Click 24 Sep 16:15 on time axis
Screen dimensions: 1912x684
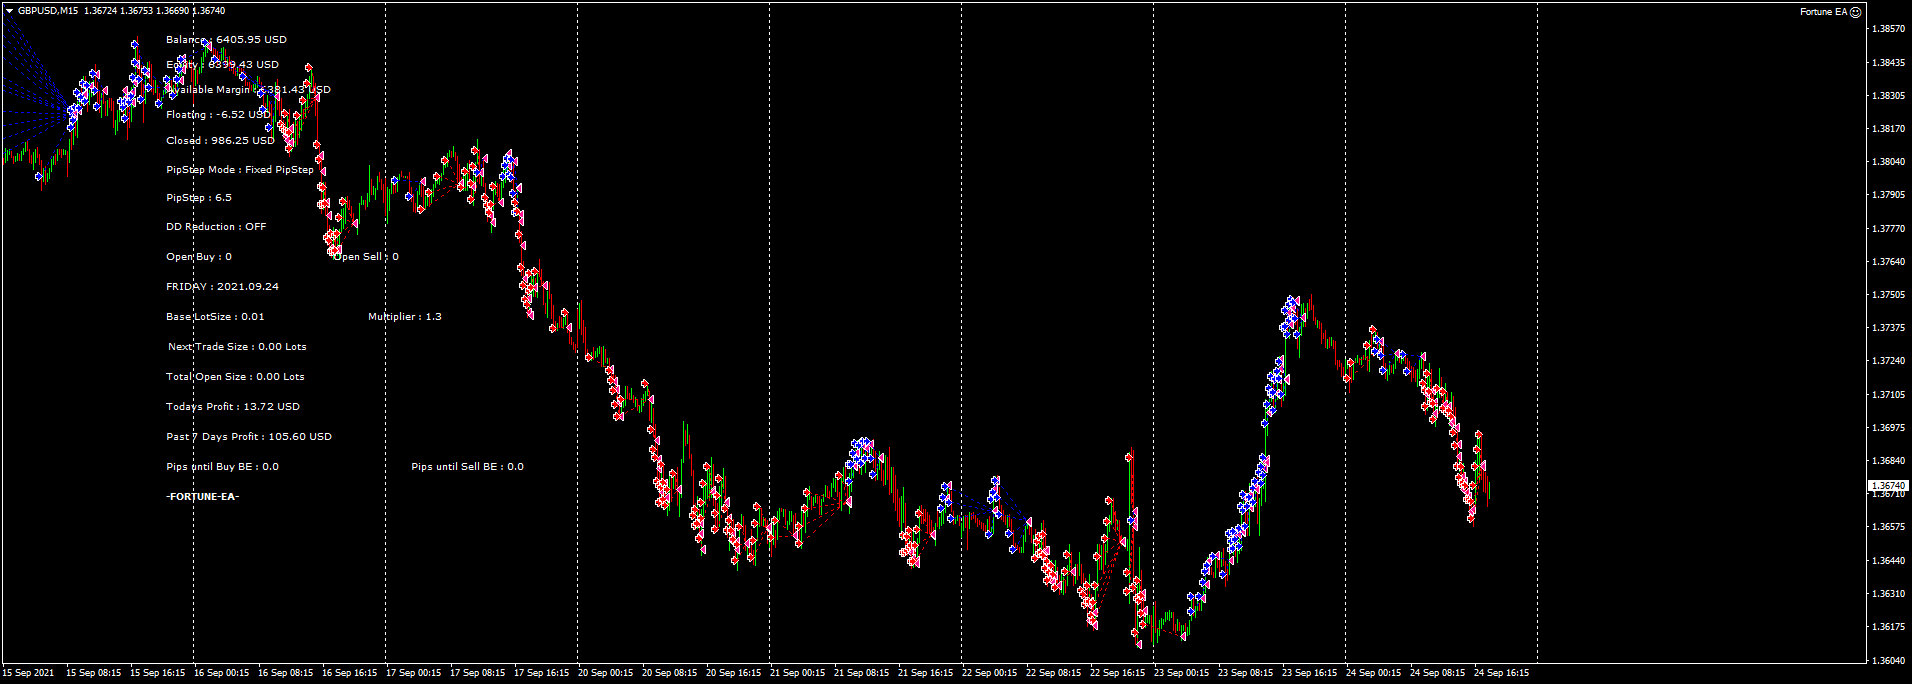point(1501,673)
